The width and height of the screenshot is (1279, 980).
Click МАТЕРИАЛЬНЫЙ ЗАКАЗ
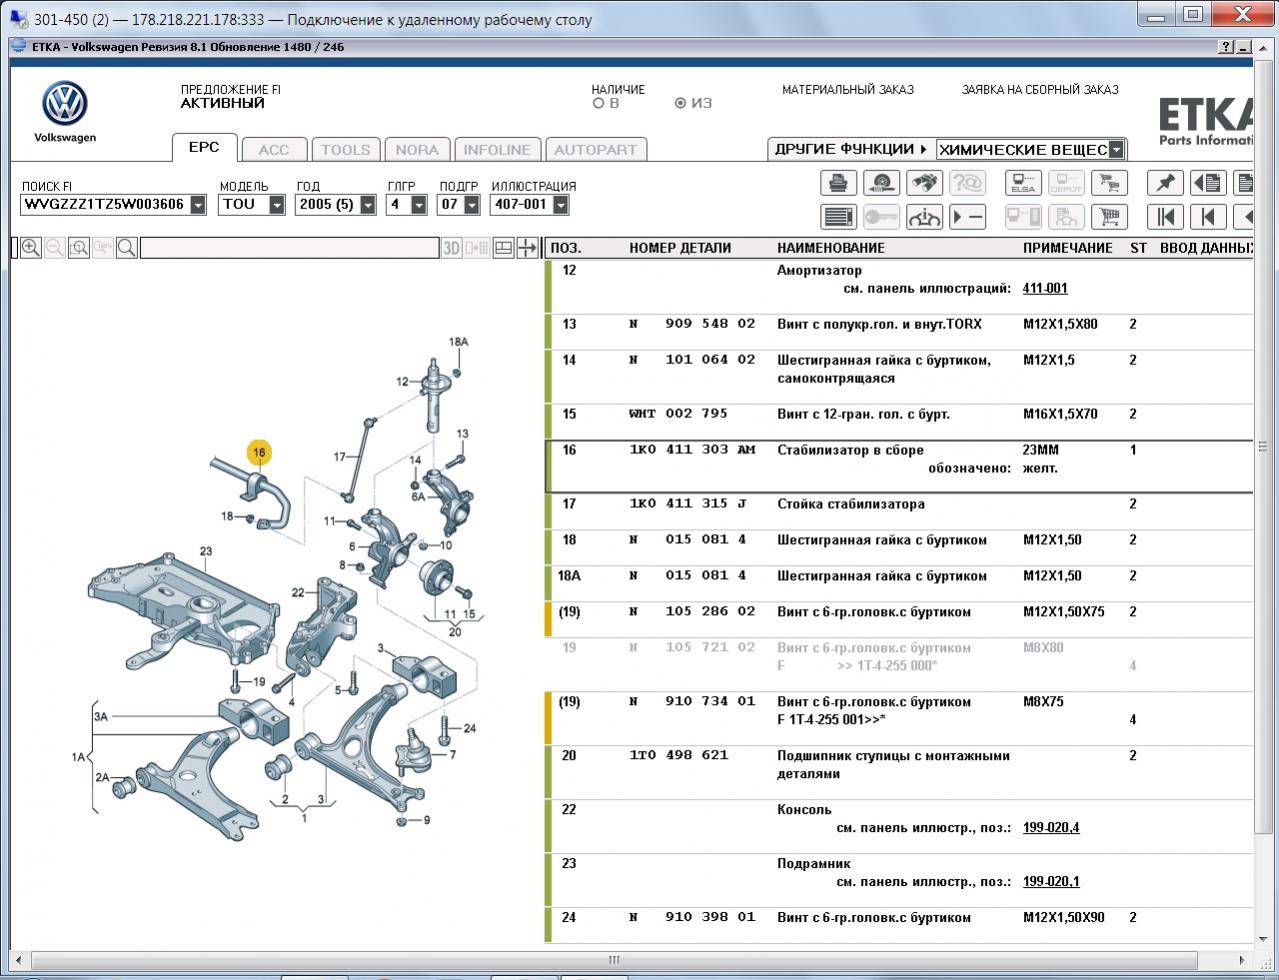pos(848,89)
